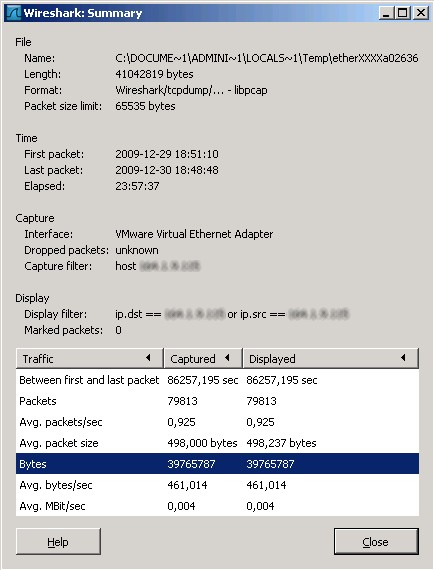
Task: Click the Close button at bottom
Action: coord(376,542)
